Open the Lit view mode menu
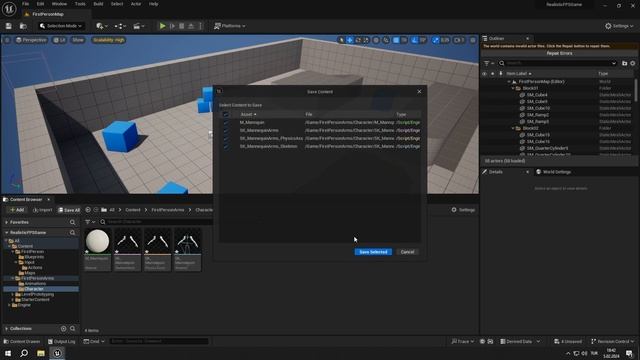640x360 pixels. (x=60, y=40)
